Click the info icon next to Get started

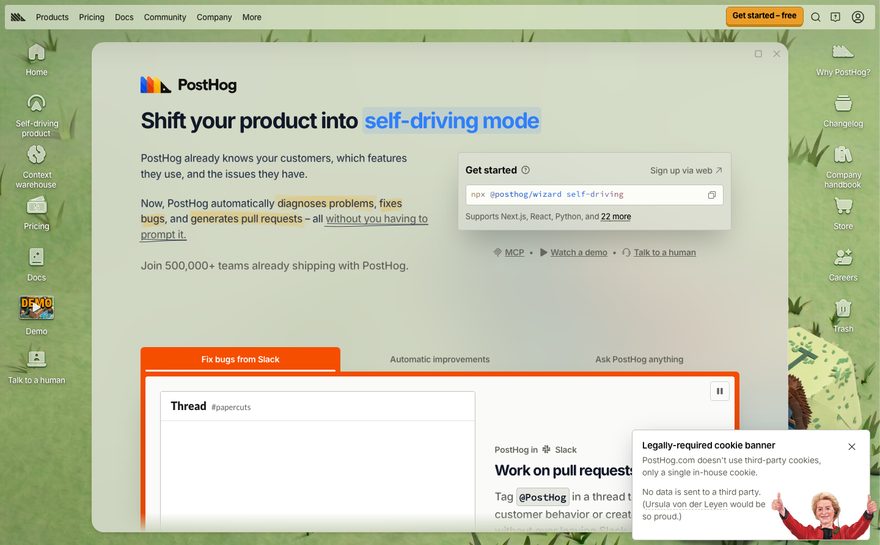coord(525,170)
